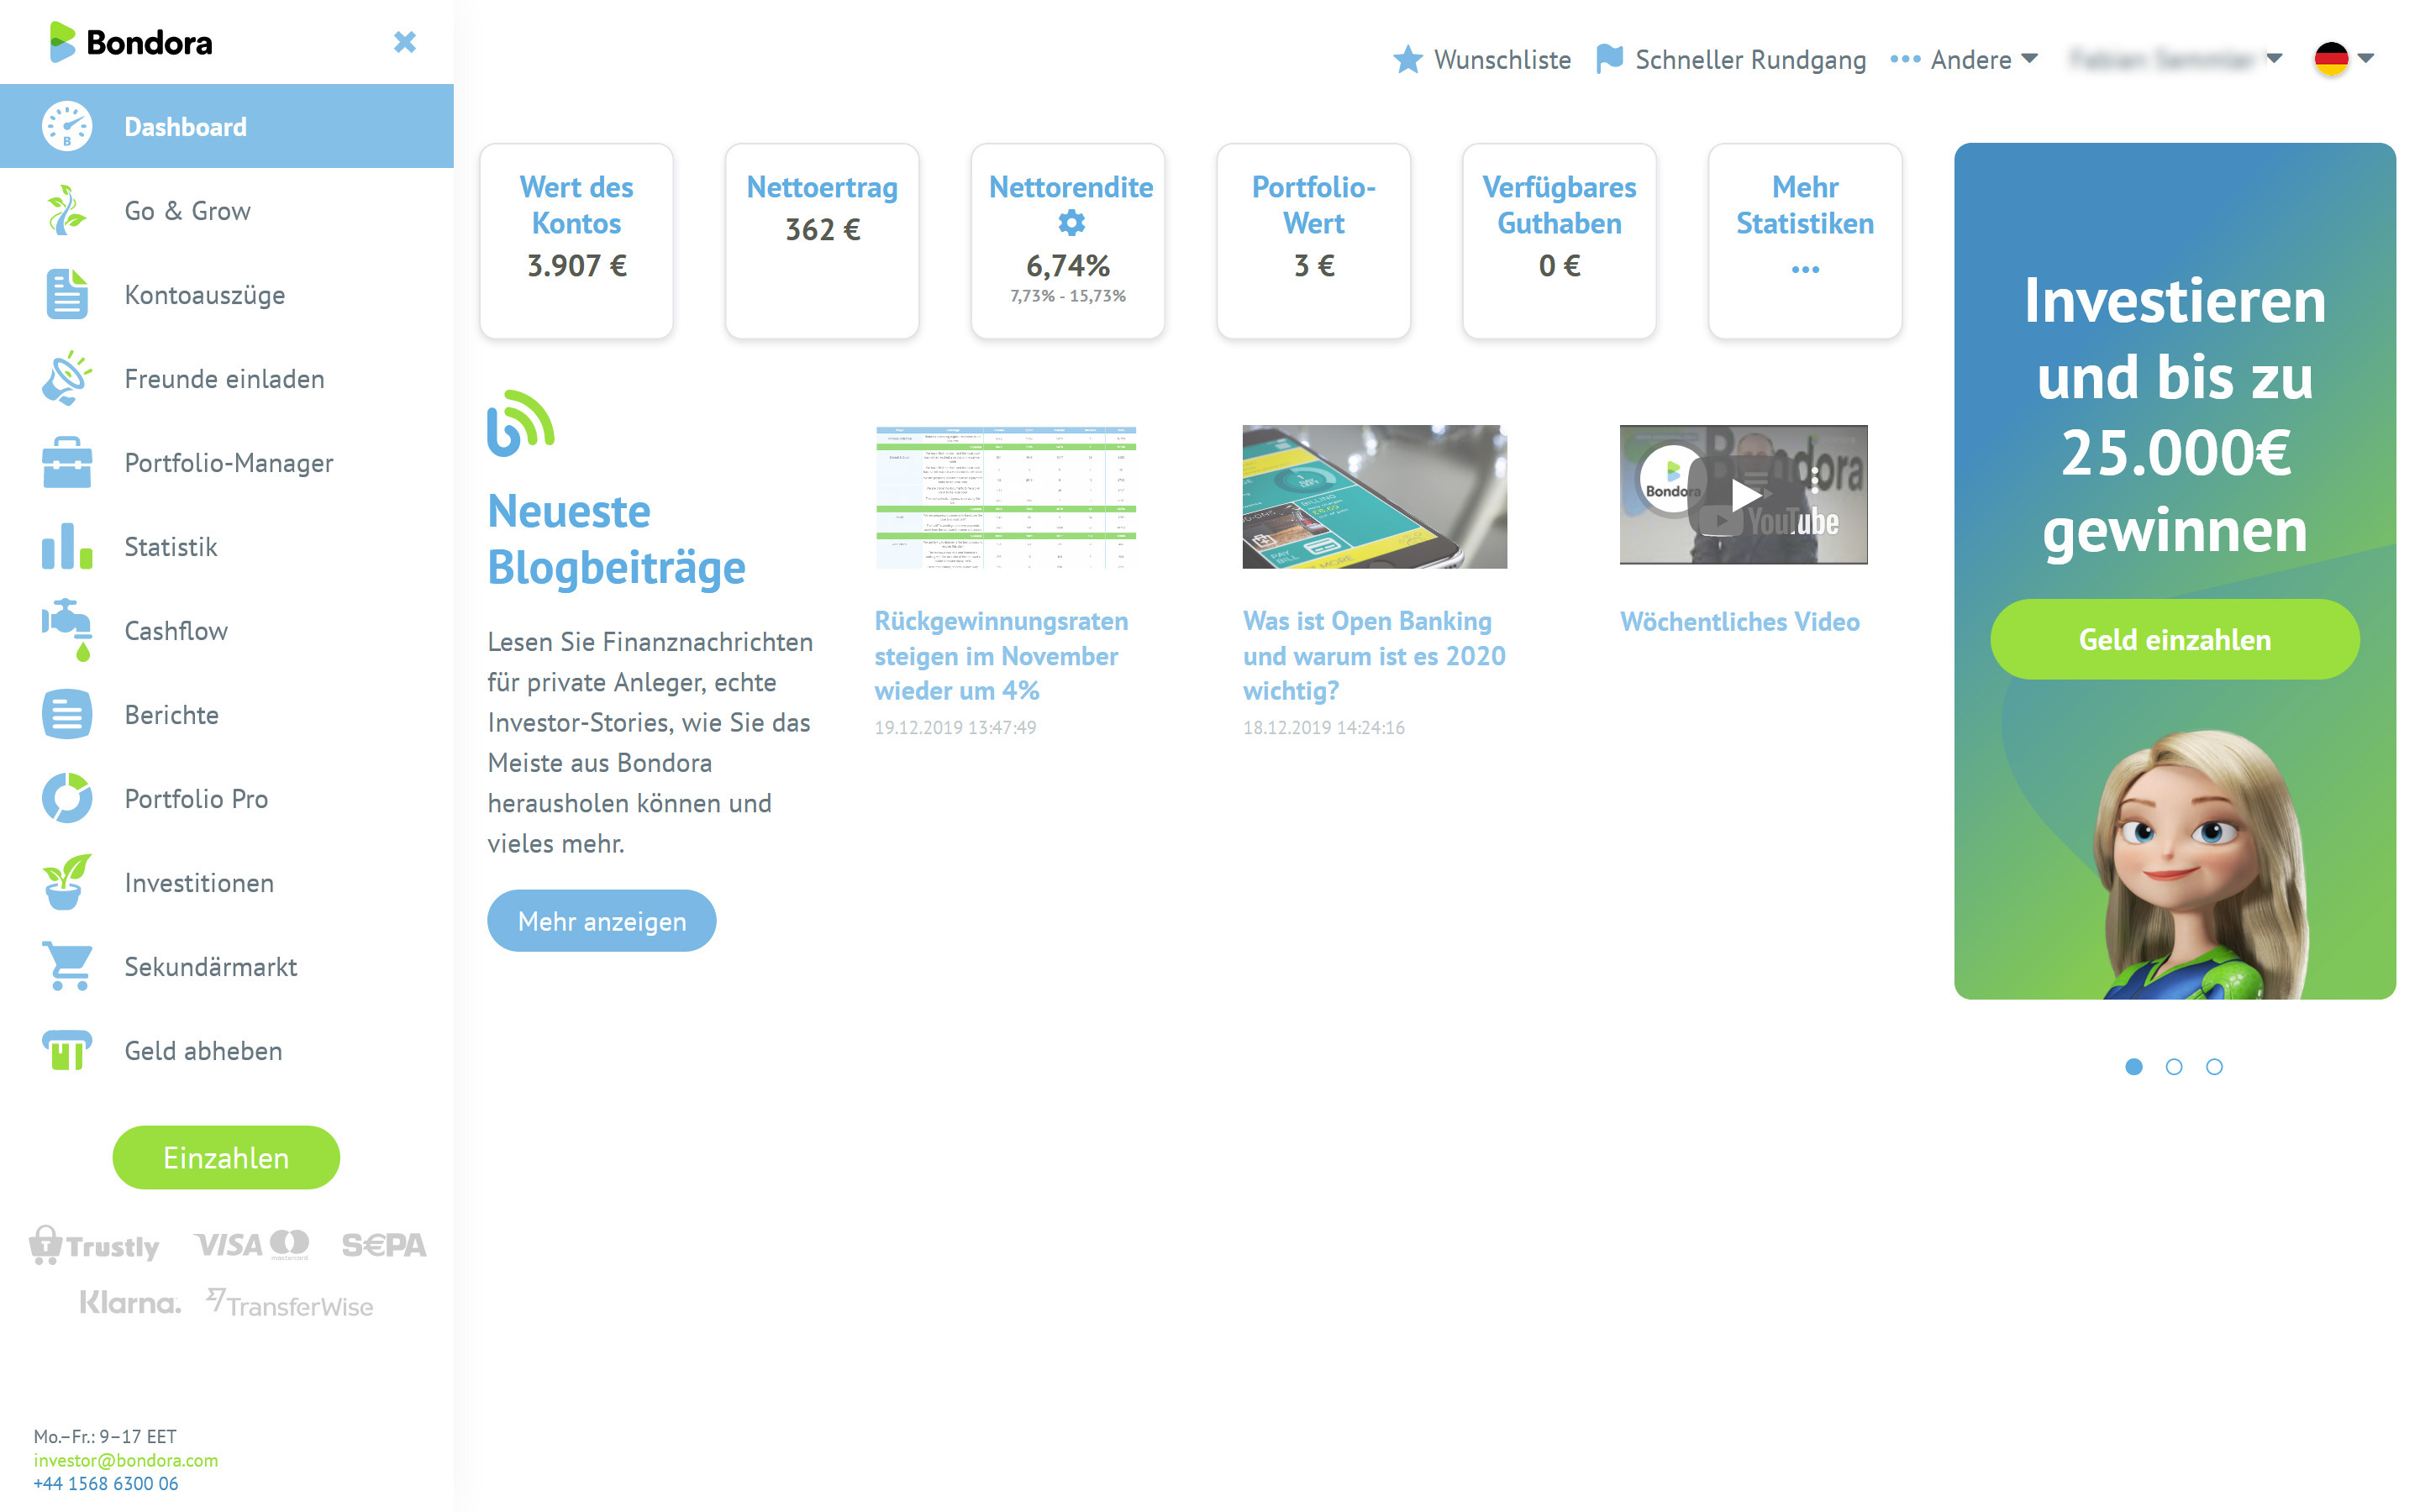The image size is (2420, 1512).
Task: Click the Mehr anzeigen button
Action: [x=602, y=920]
